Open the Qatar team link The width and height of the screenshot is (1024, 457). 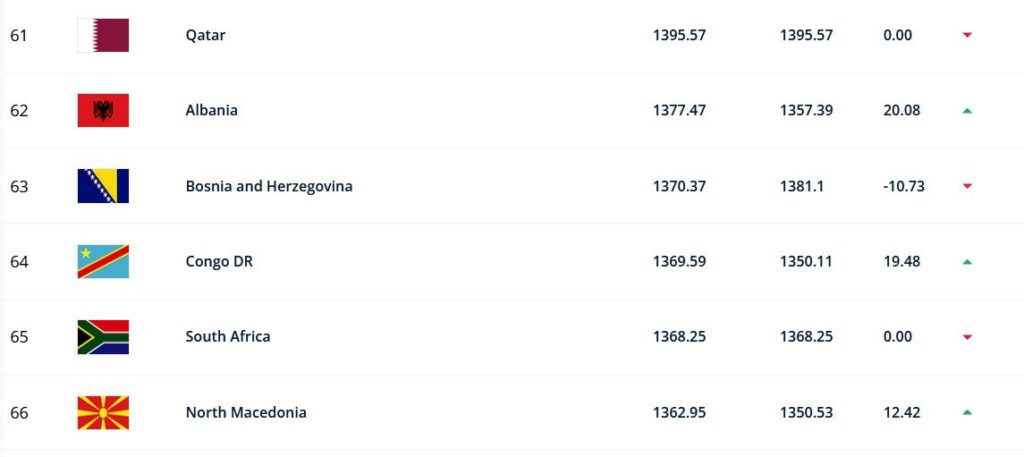click(205, 35)
